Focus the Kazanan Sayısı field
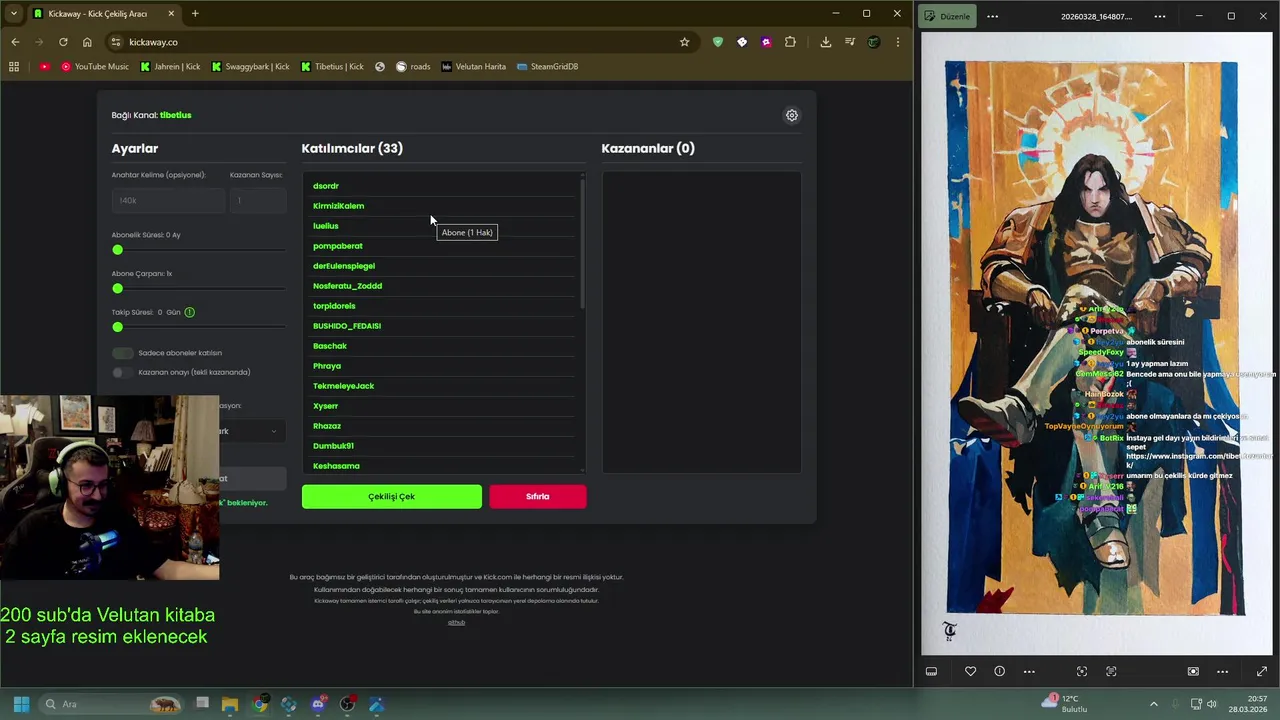The image size is (1280, 720). click(x=258, y=200)
